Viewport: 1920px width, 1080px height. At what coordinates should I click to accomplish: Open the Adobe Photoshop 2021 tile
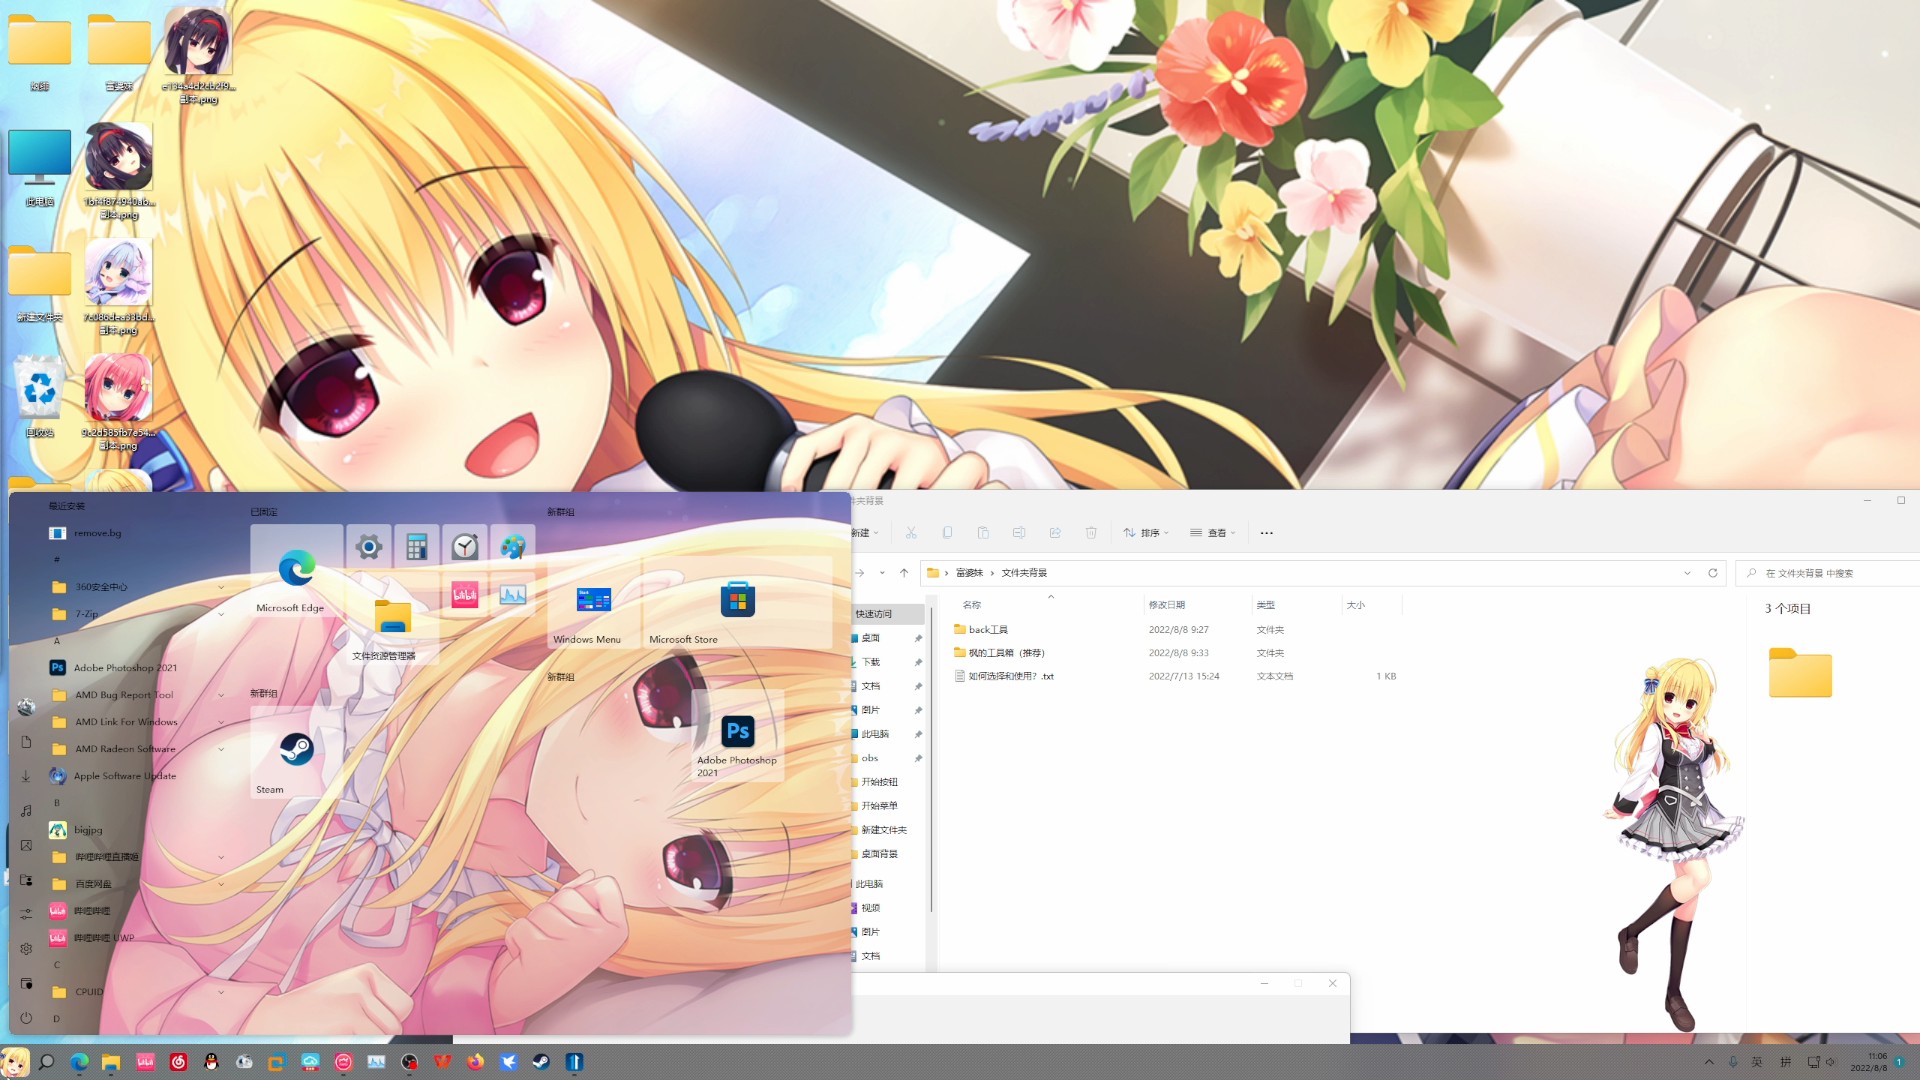click(738, 733)
